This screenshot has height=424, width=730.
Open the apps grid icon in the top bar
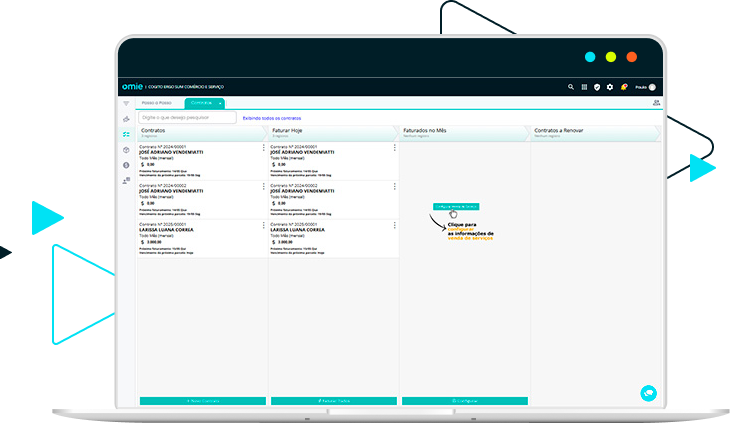click(x=584, y=87)
